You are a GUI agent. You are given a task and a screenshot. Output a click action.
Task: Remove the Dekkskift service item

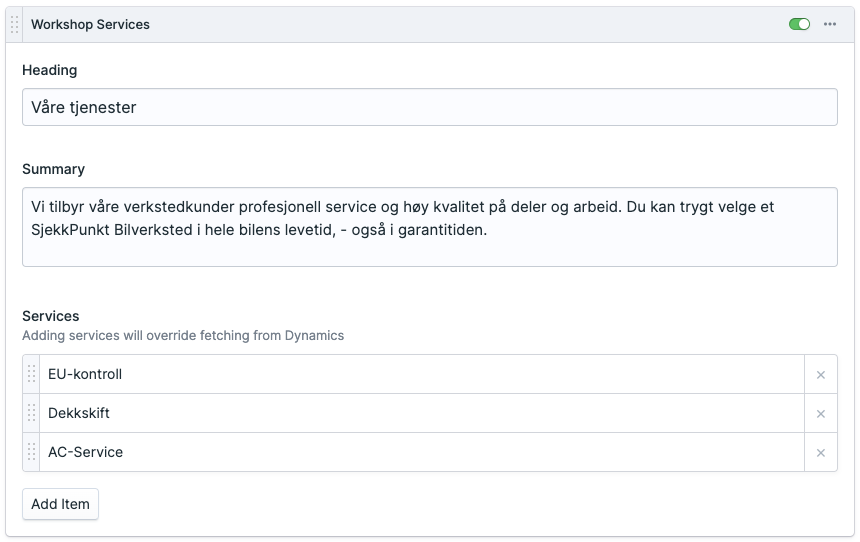[x=821, y=414]
